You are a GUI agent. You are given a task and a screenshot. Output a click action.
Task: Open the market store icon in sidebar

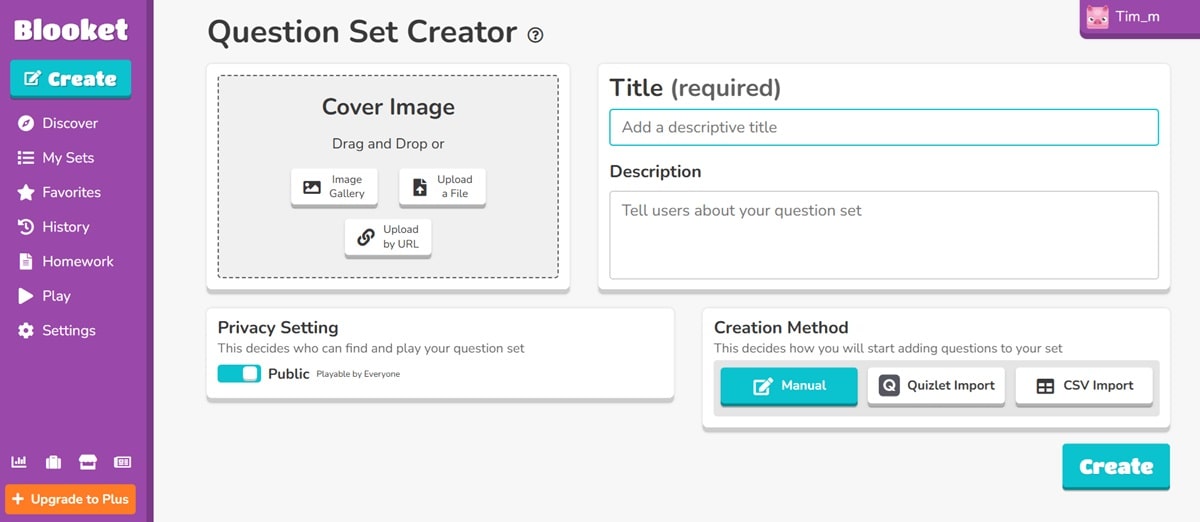click(x=88, y=462)
